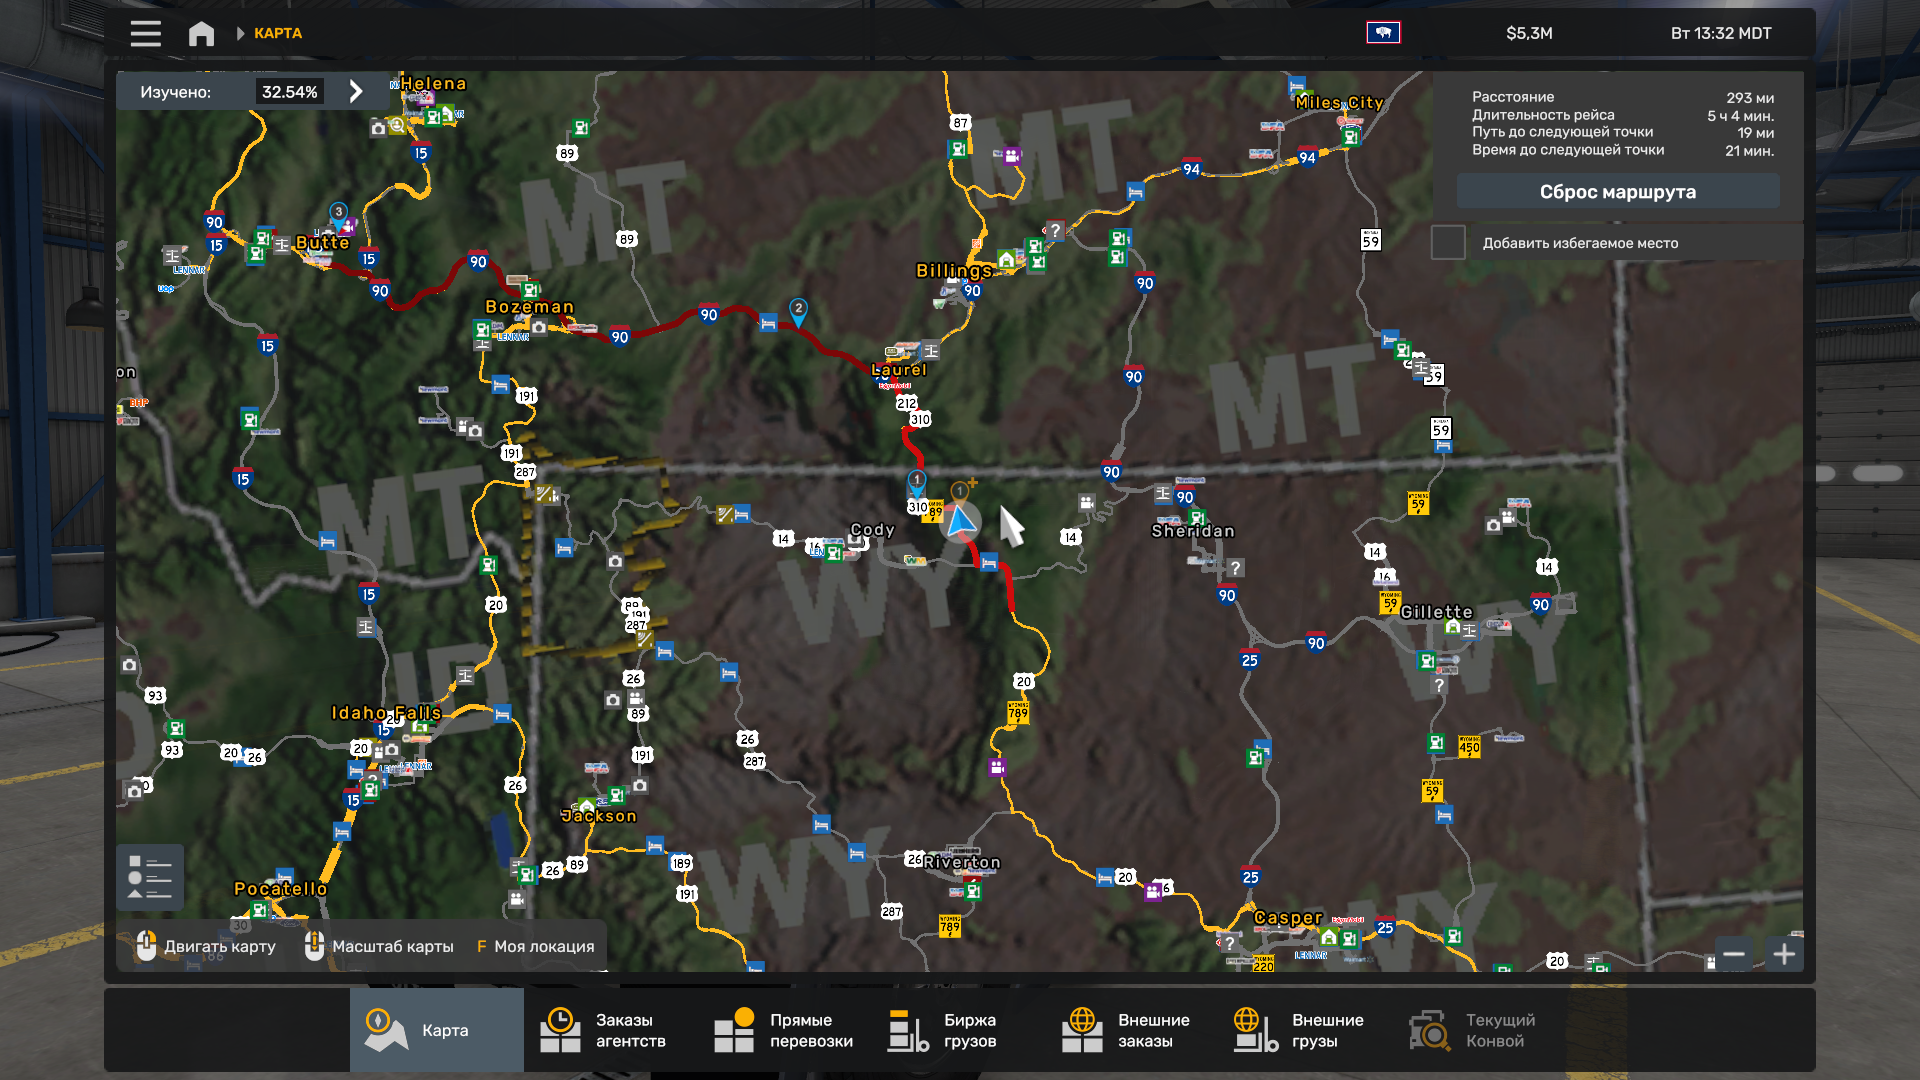Click the Idaho Falls city label
Image resolution: width=1920 pixels, height=1080 pixels.
(386, 713)
